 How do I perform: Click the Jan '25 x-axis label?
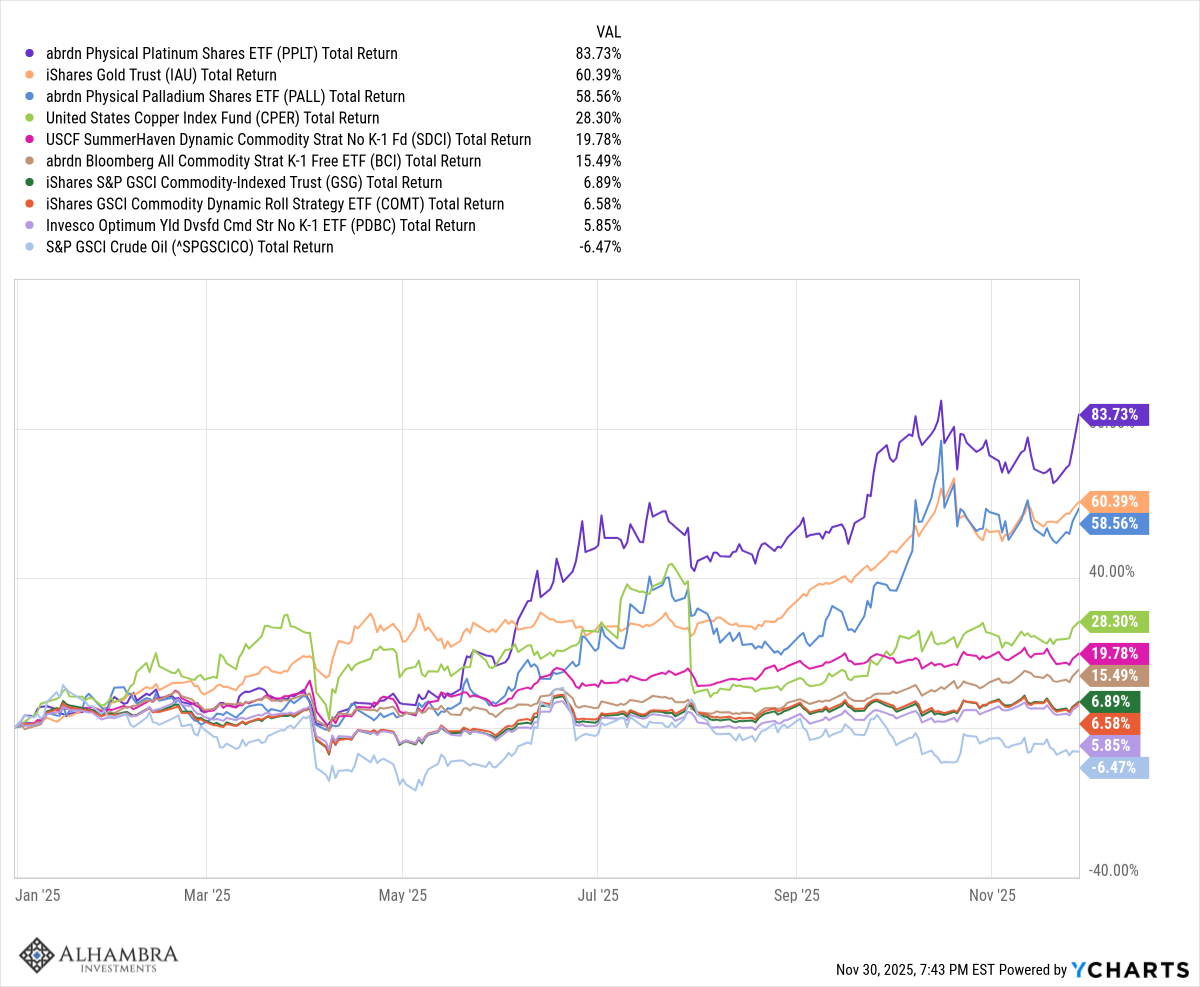[x=38, y=895]
